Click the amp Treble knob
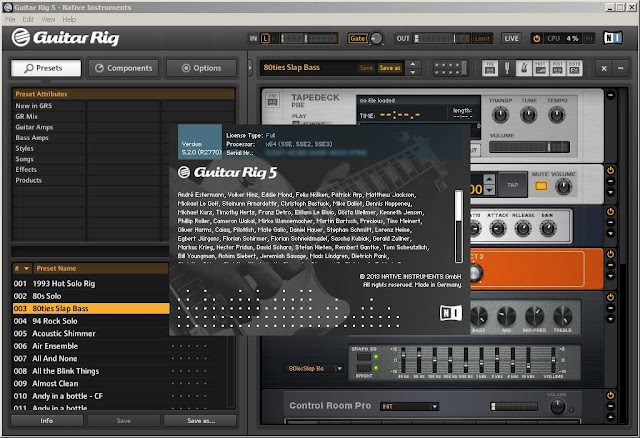The width and height of the screenshot is (640, 438). [562, 316]
